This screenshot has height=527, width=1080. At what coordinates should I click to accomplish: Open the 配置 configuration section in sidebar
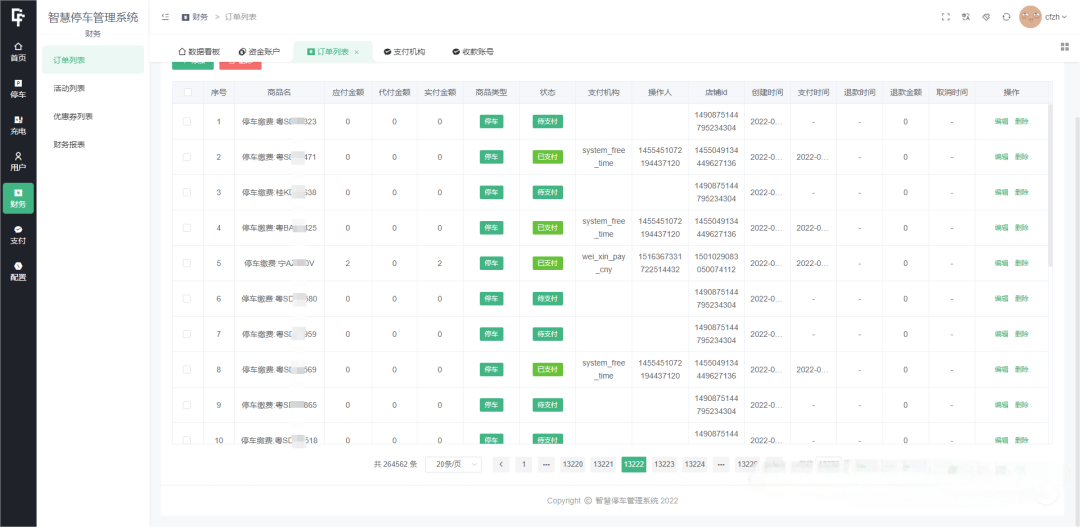(x=18, y=271)
